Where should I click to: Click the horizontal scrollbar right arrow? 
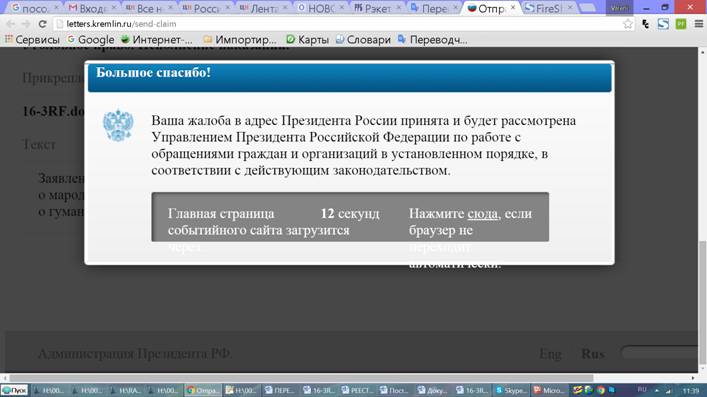(x=693, y=378)
